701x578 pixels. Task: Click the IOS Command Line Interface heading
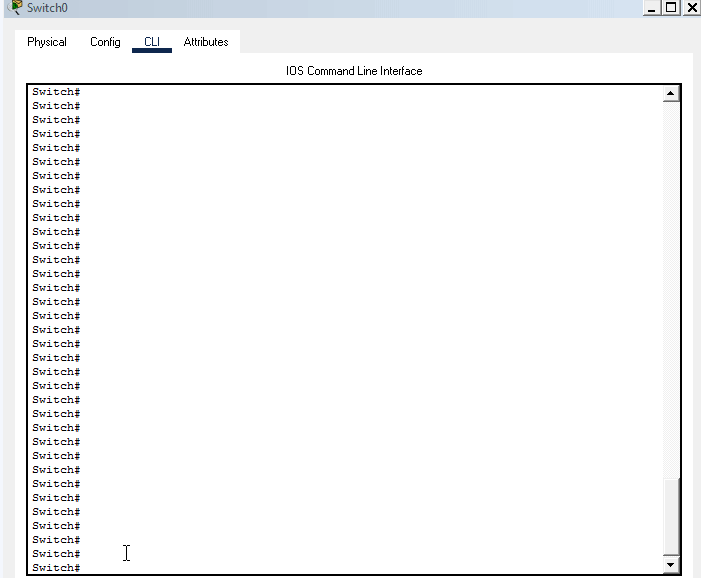354,71
